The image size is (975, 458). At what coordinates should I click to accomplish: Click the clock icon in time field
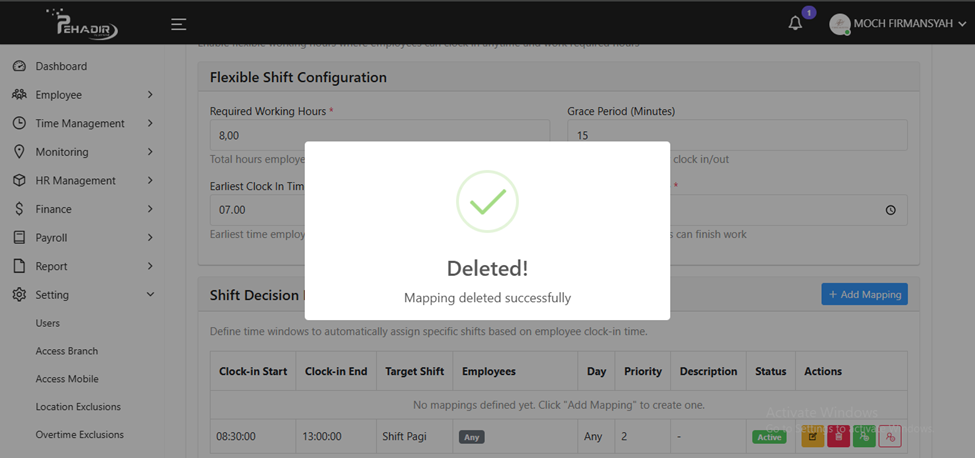(x=890, y=210)
